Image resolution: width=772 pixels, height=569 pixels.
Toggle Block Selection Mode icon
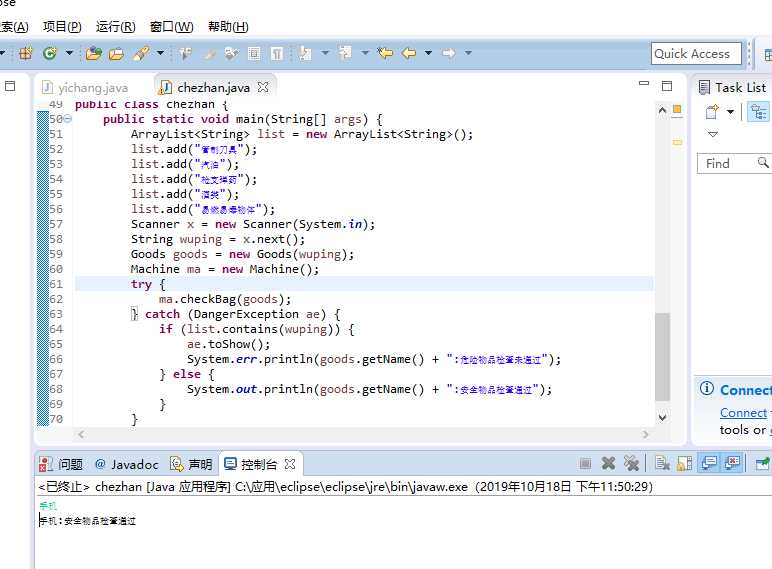254,53
